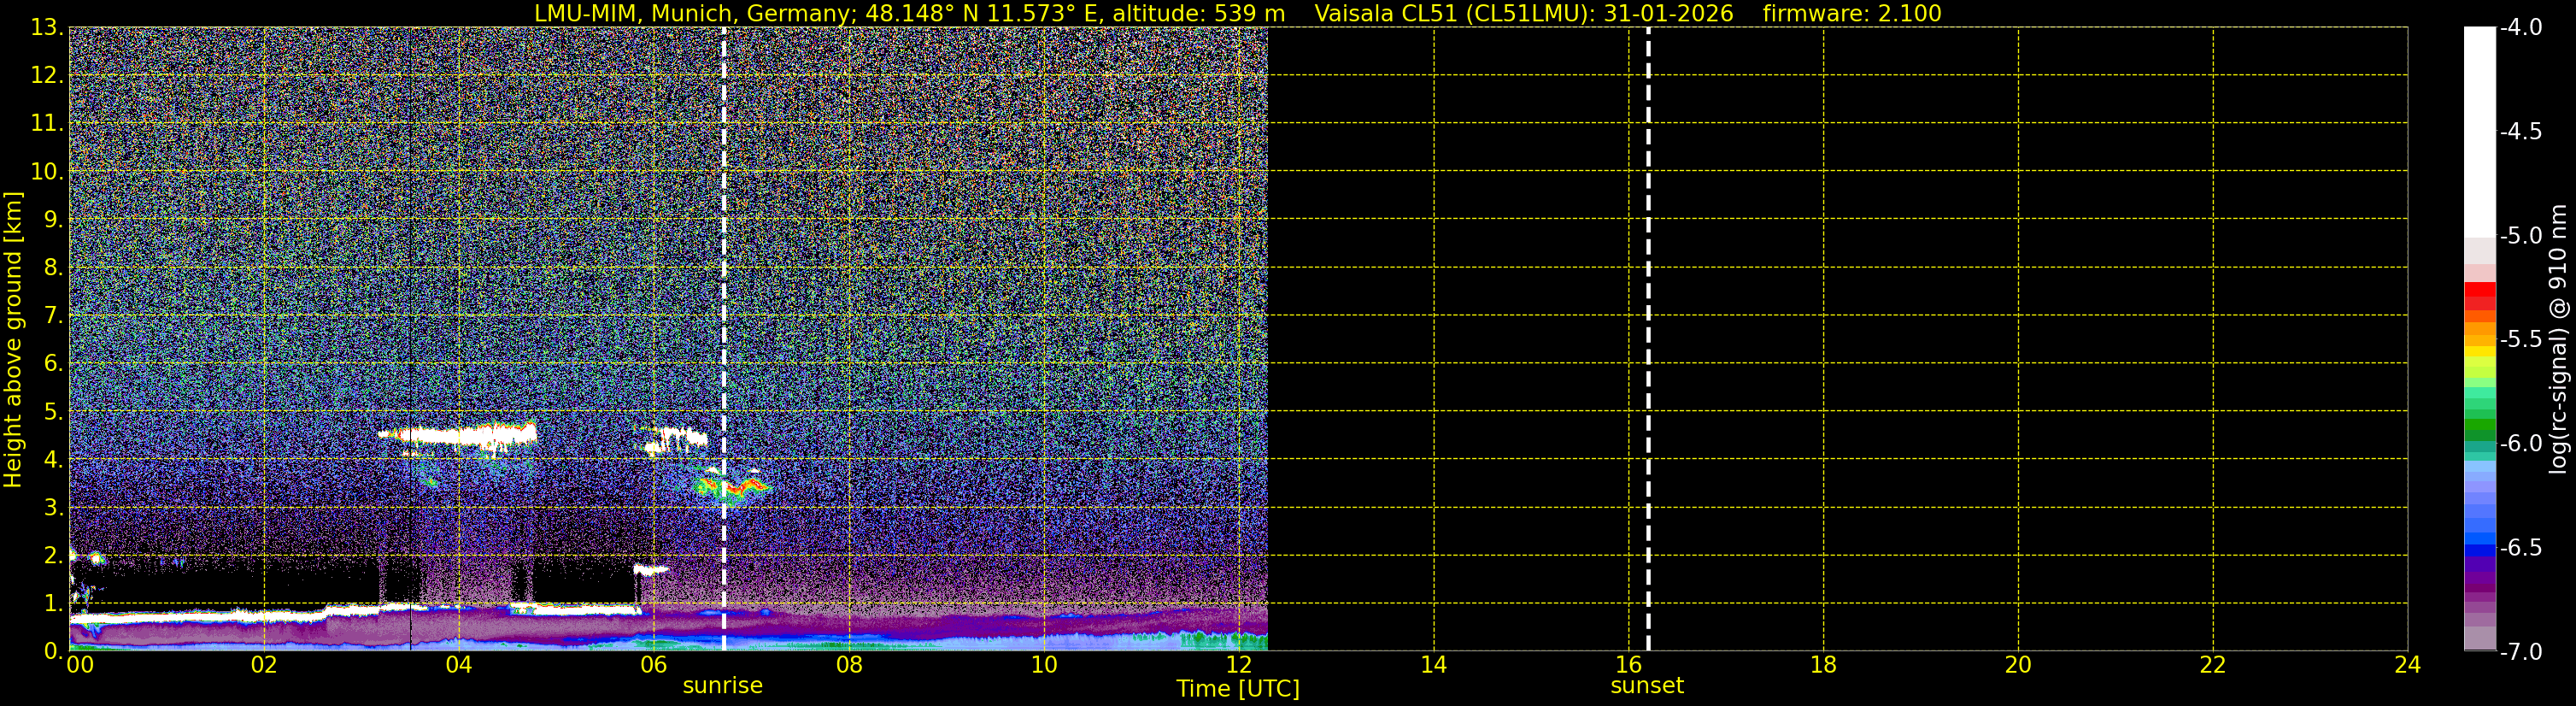Click the small white cloud at 1.7 km near 06 UTC
Image resolution: width=2576 pixels, height=706 pixels.
pos(651,570)
